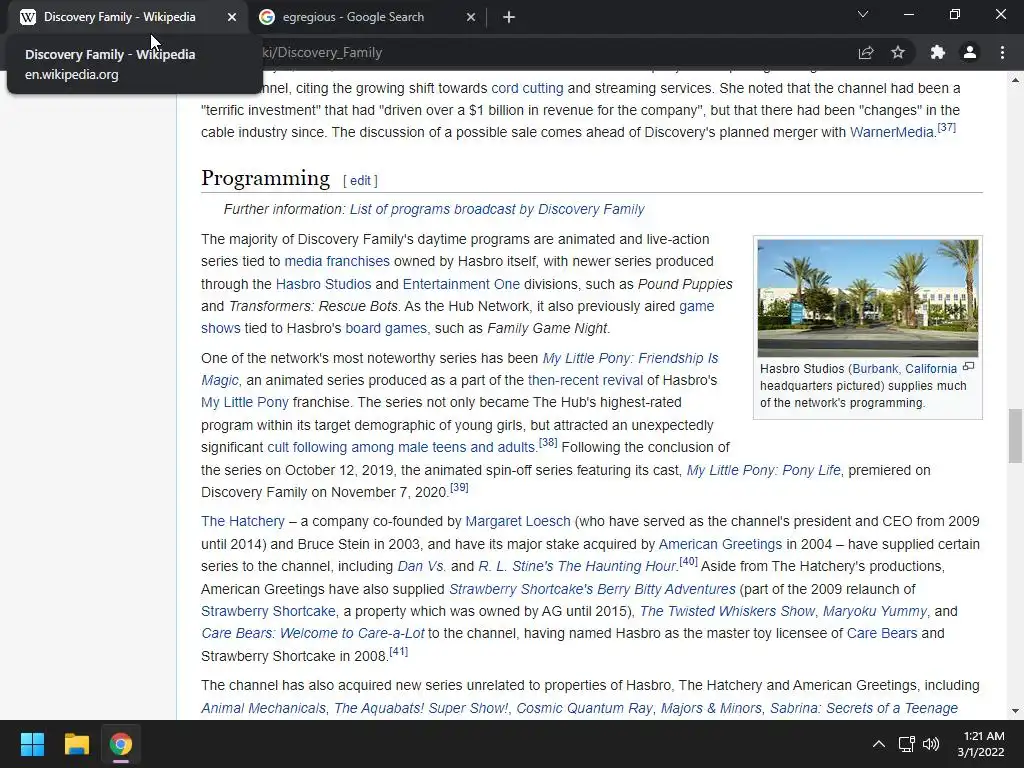Open the then-recent revival link
Viewport: 1024px width, 768px height.
(x=584, y=380)
